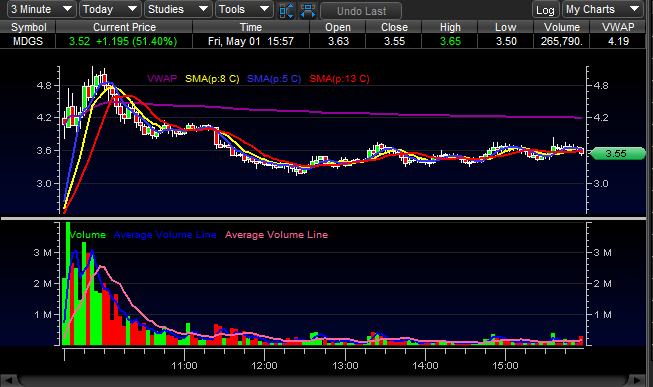Click the 265,790 volume value
Viewport: 653px width, 387px height.
pyautogui.click(x=561, y=41)
